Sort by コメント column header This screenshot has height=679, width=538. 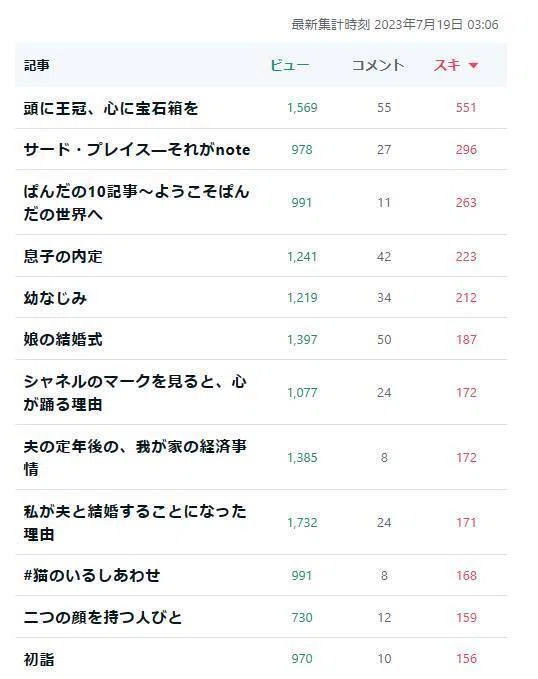(378, 65)
